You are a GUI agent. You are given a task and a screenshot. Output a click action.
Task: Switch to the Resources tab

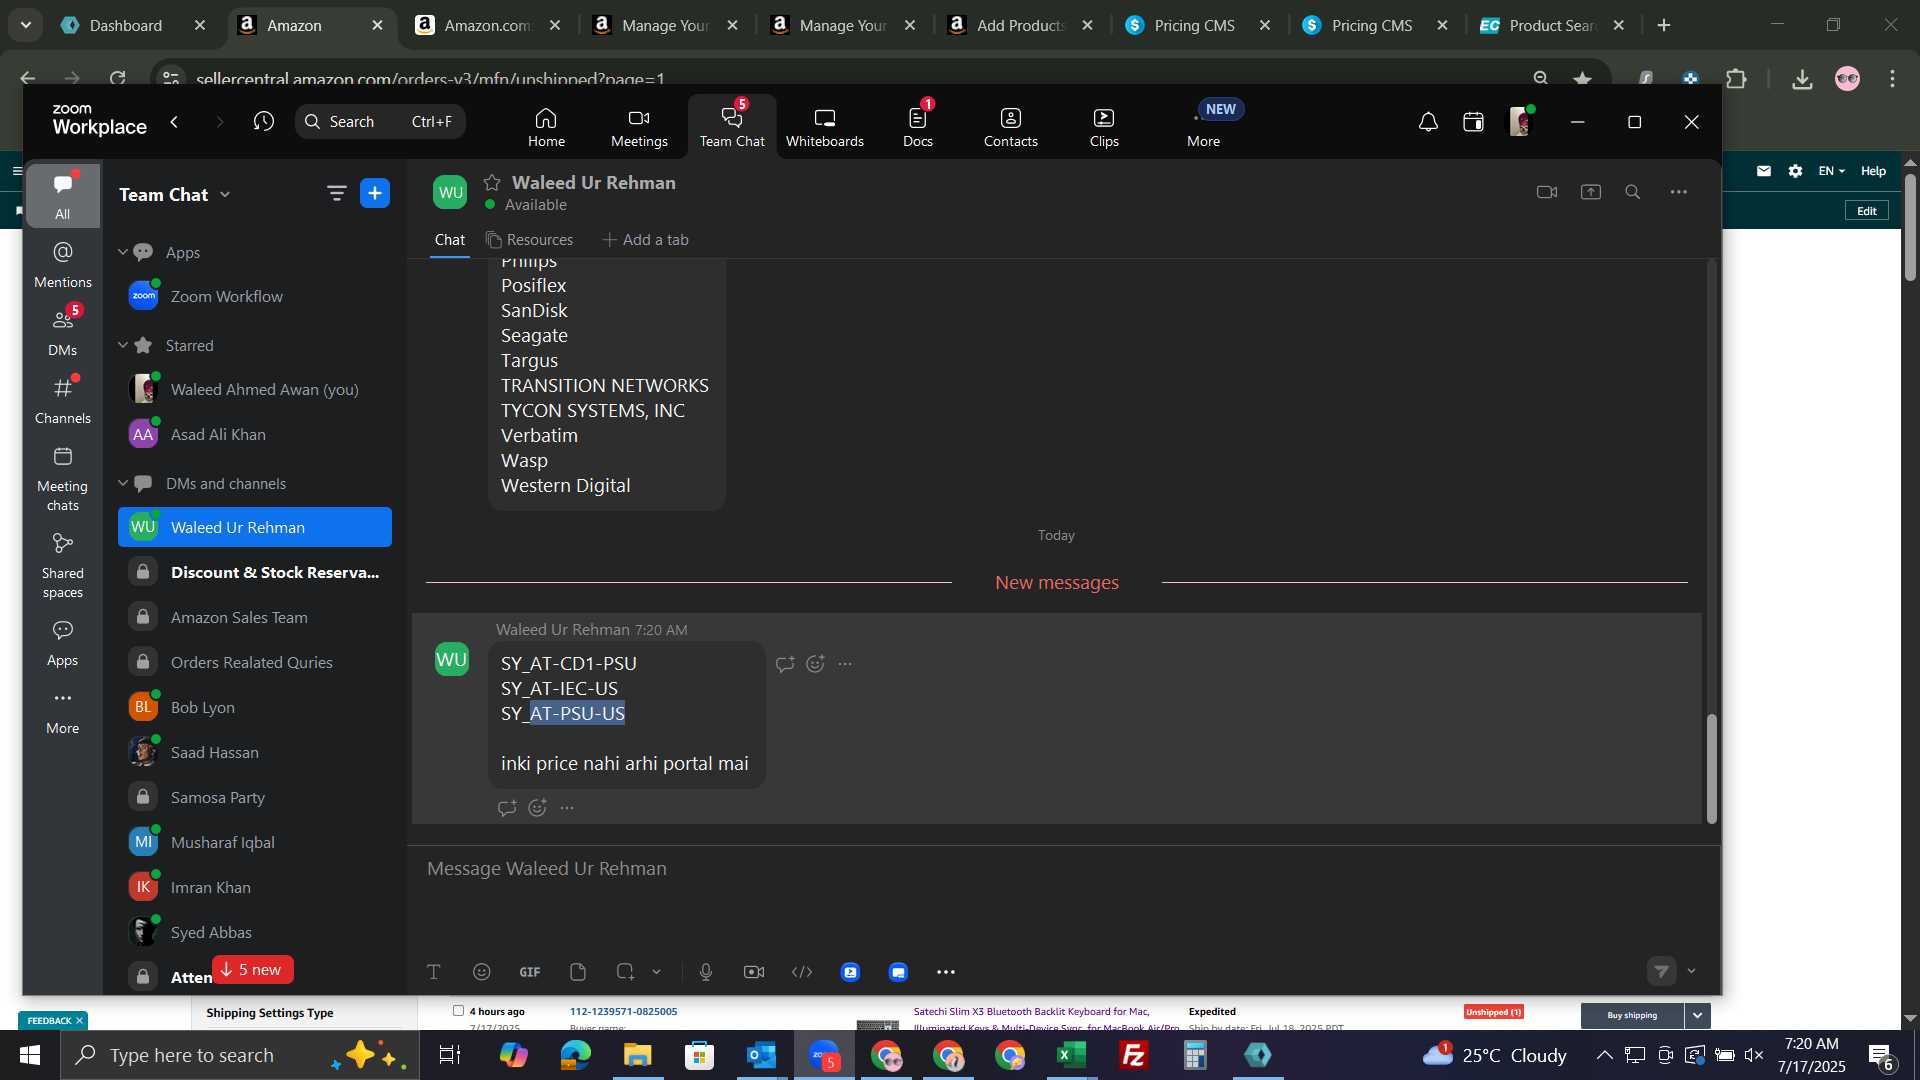pos(530,240)
